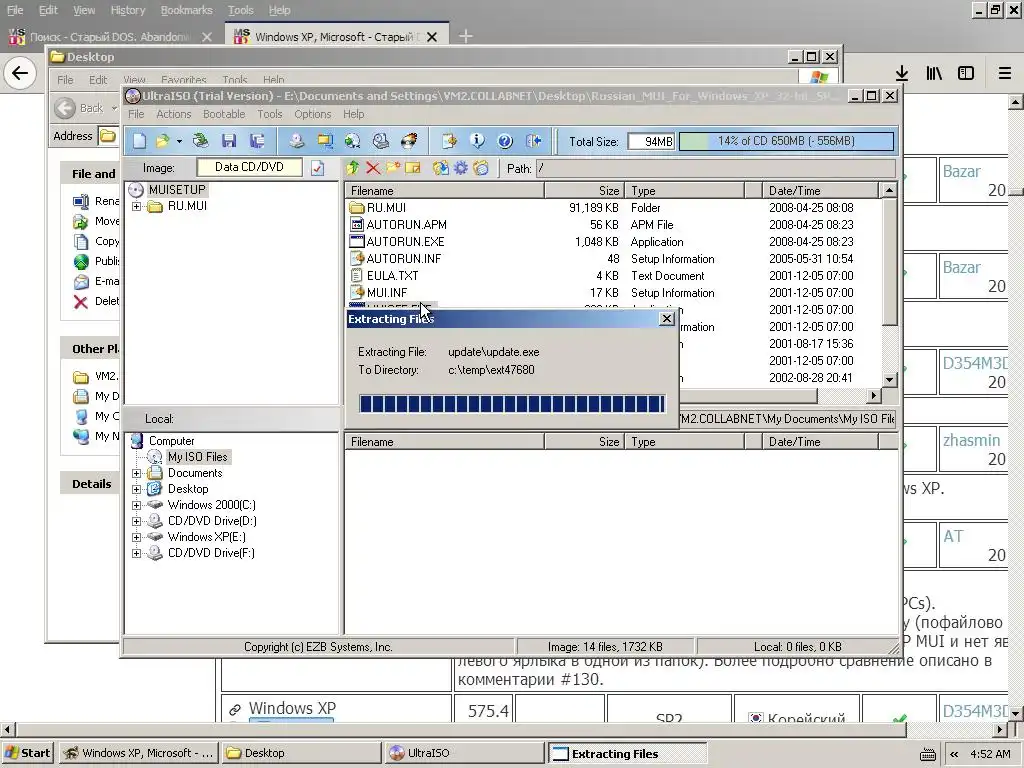Click the Type column header in local list

point(684,442)
